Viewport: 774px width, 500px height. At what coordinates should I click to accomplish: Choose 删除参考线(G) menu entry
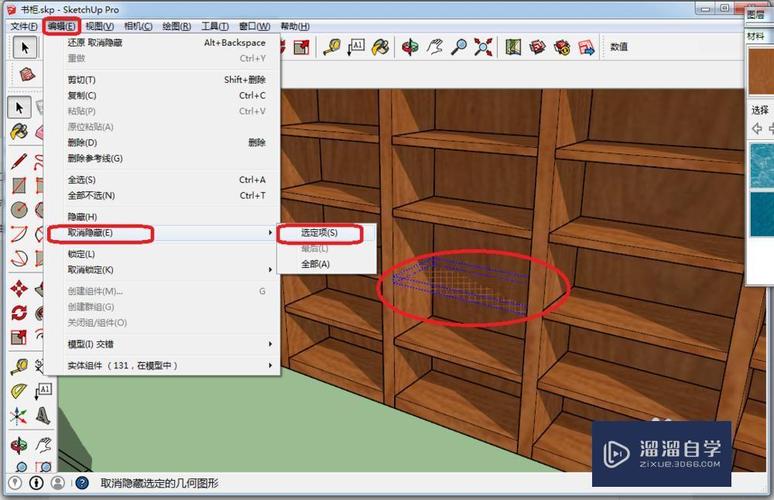163,158
